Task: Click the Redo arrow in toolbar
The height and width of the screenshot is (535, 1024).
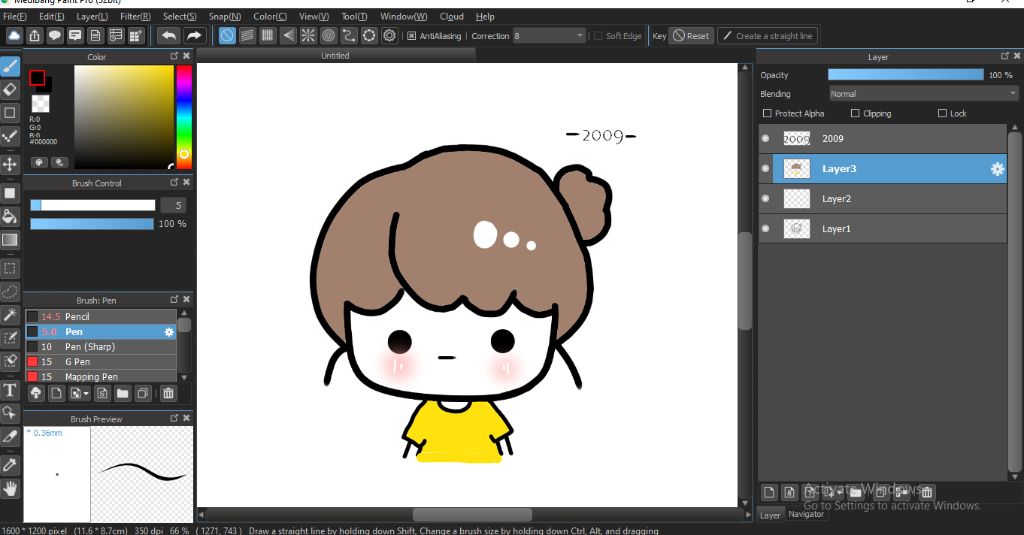Action: [194, 36]
